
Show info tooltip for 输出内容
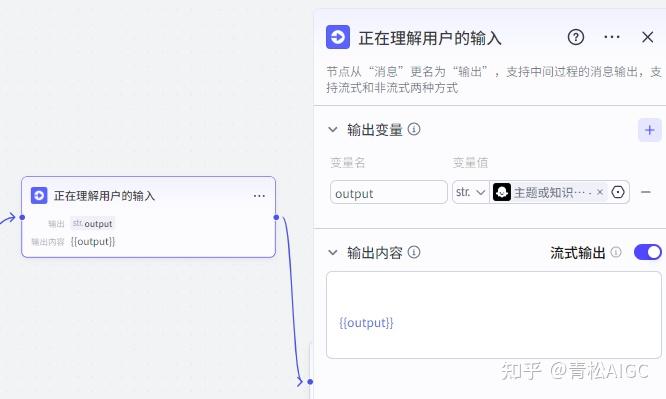[x=414, y=252]
